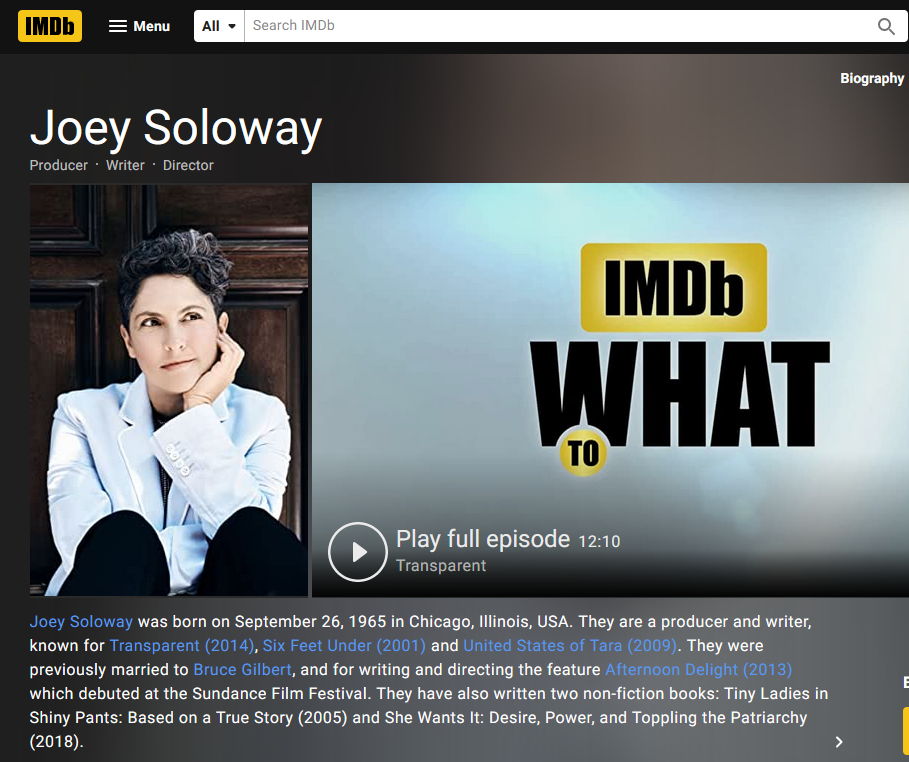Open Joey Soloway's portrait photo

169,390
